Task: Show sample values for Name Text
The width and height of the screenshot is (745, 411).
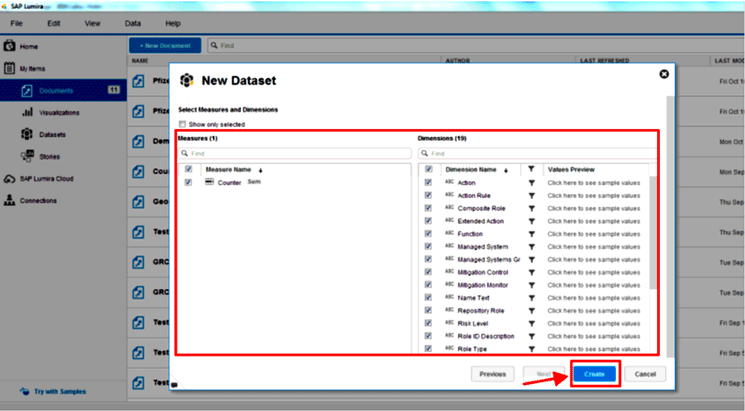Action: click(x=593, y=298)
